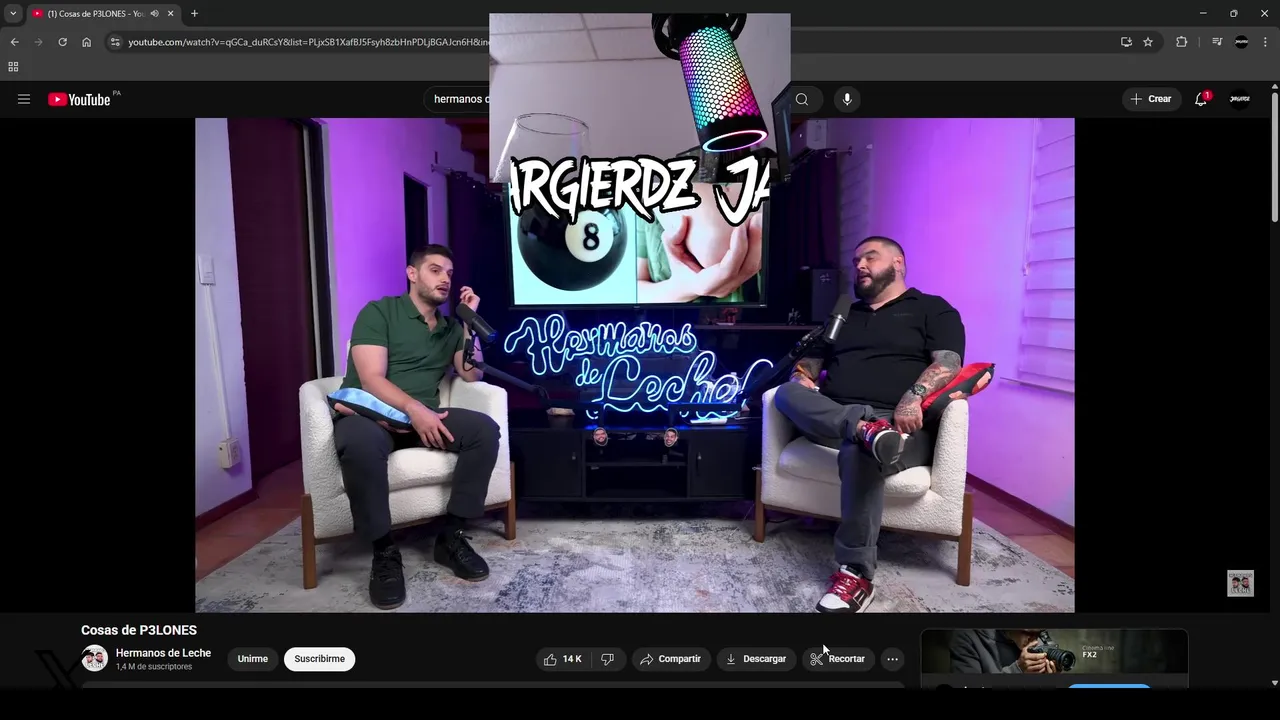Open the notifications bell
The width and height of the screenshot is (1280, 720).
[x=1201, y=99]
